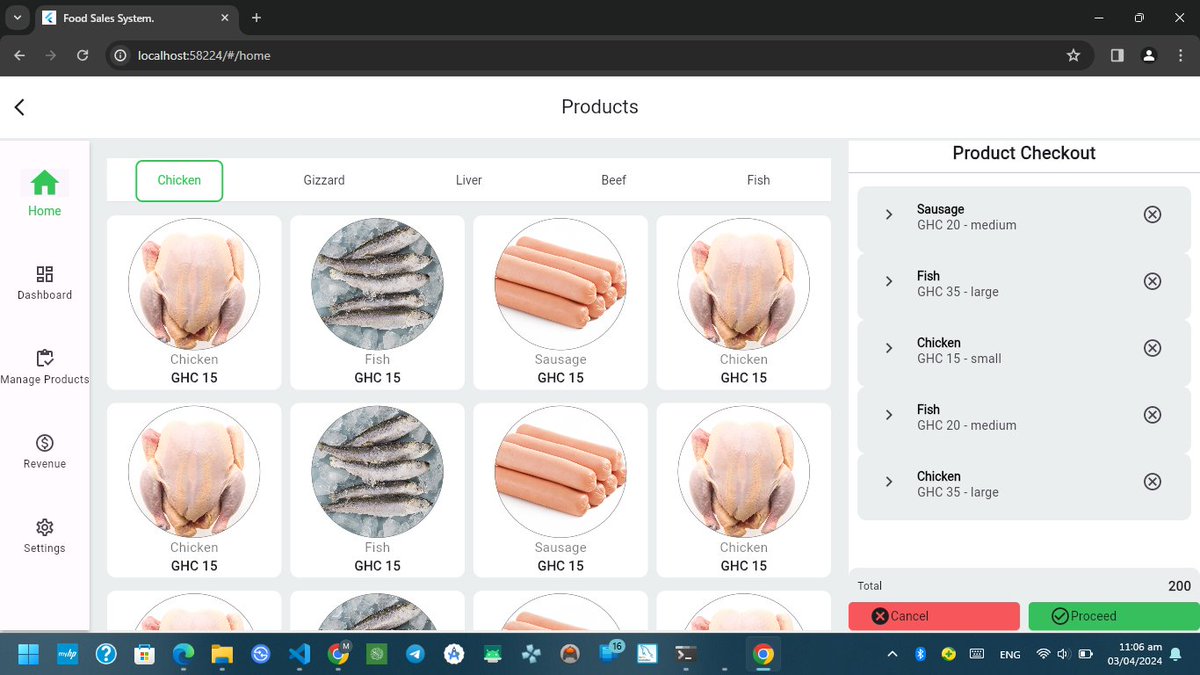The image size is (1200, 675).
Task: Add the second-row Fish product card
Action: point(377,490)
